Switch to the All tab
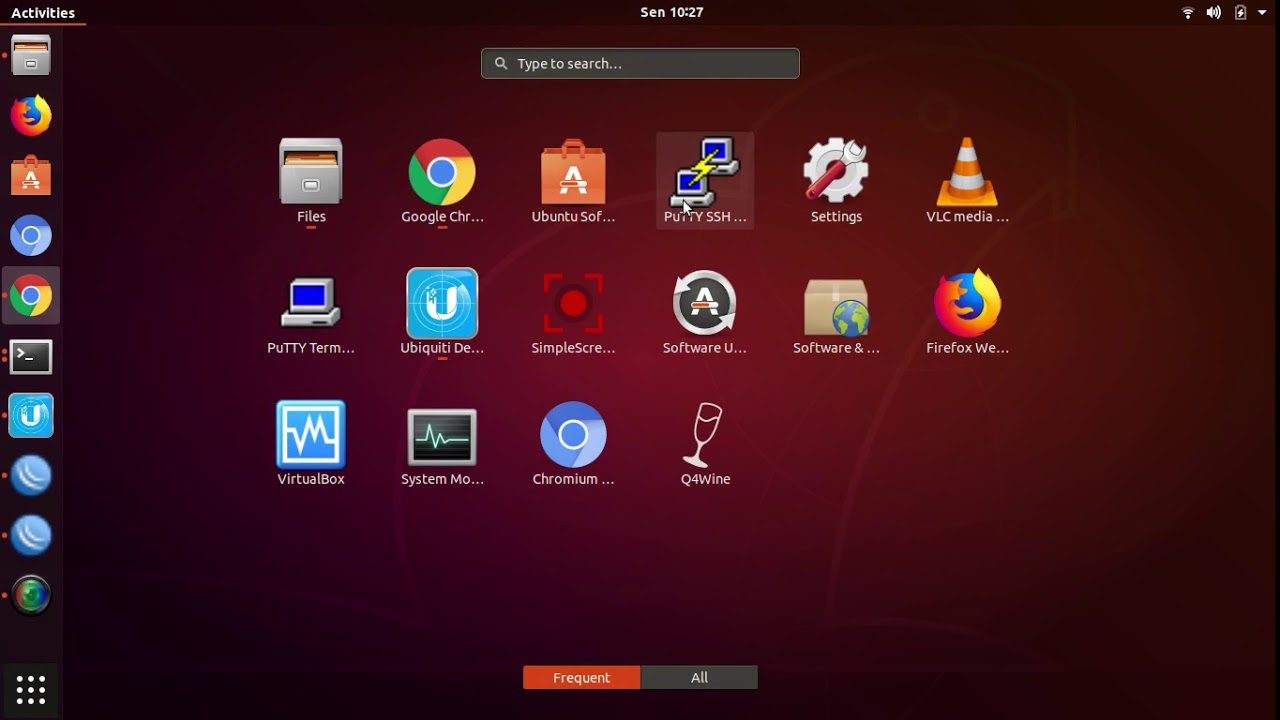 point(699,678)
